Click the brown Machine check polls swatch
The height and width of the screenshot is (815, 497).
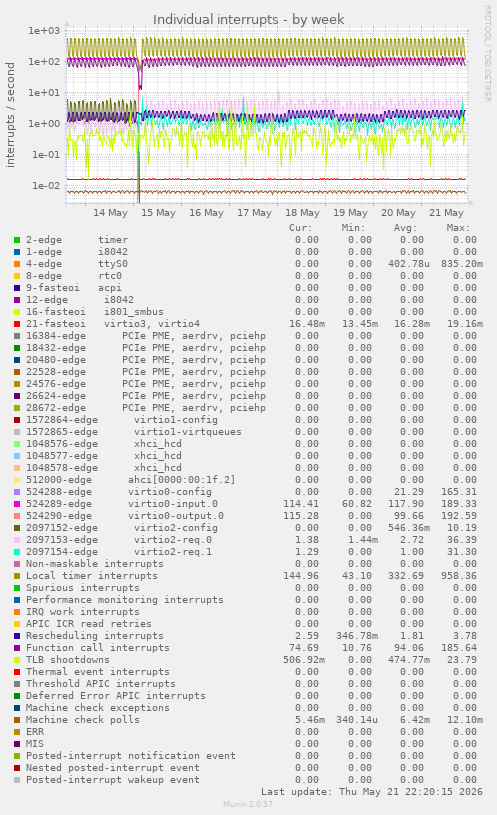(x=17, y=720)
